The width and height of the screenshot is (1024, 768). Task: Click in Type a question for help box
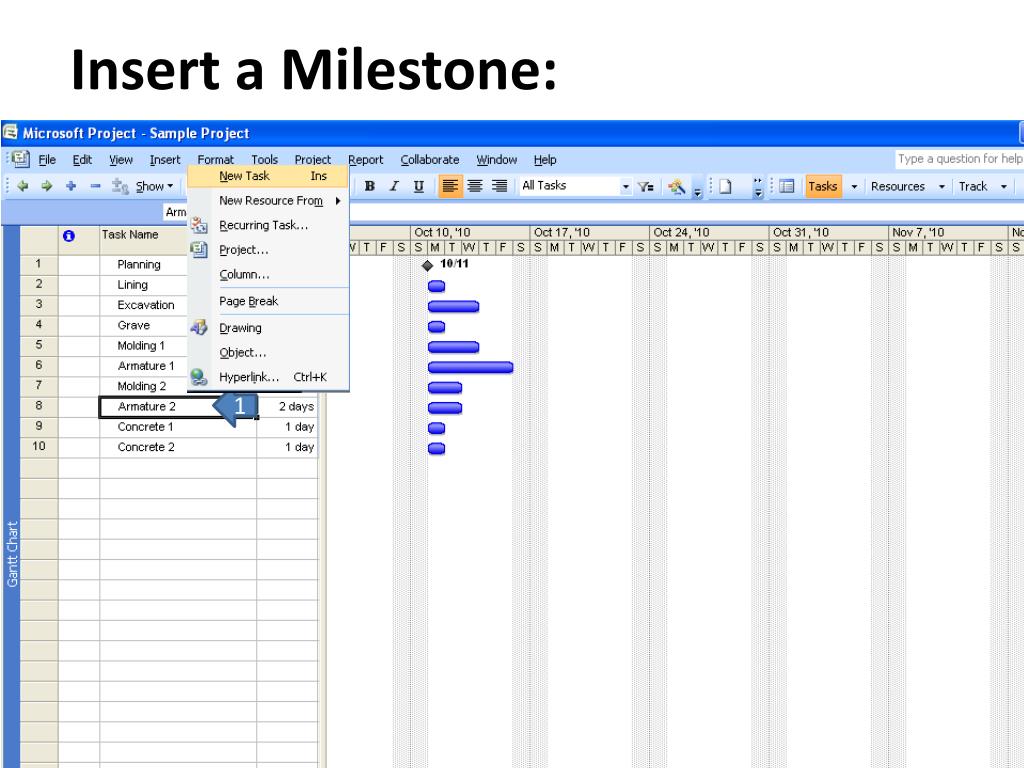pyautogui.click(x=959, y=159)
